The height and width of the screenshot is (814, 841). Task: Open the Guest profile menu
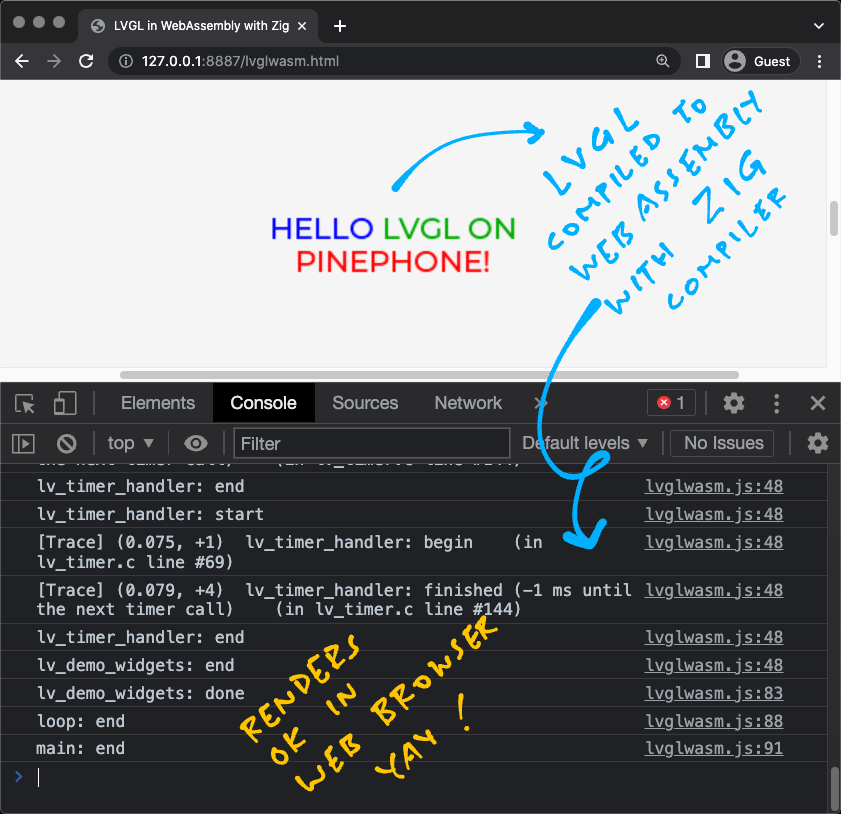[760, 61]
